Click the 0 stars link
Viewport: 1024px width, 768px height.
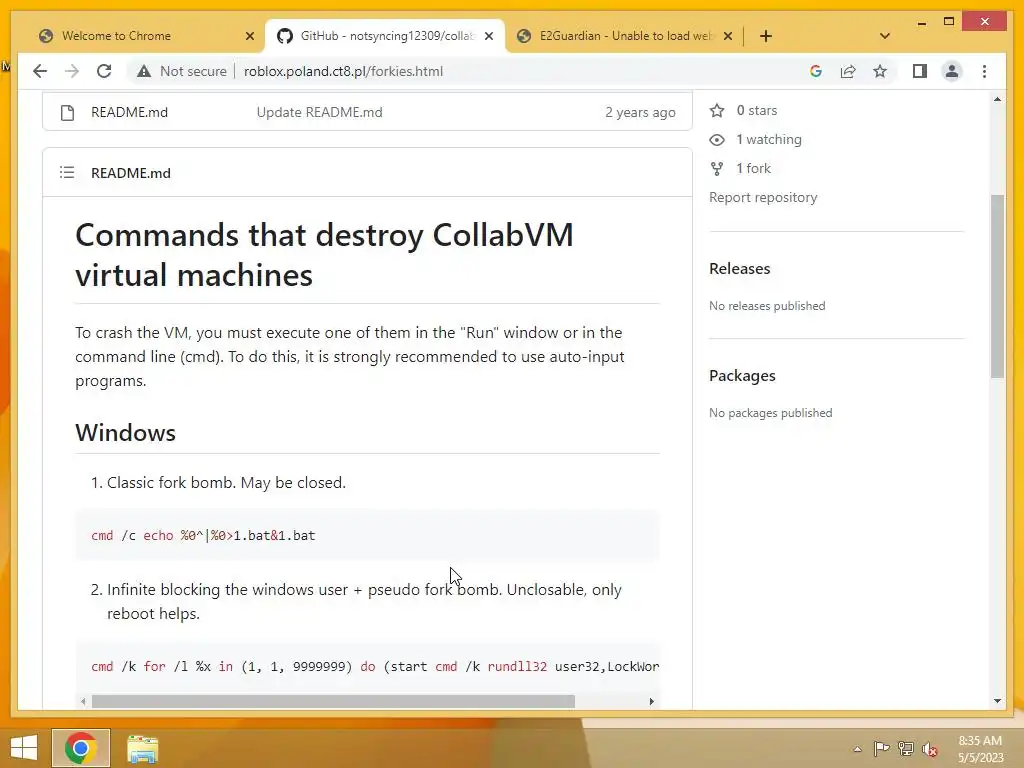(x=757, y=110)
